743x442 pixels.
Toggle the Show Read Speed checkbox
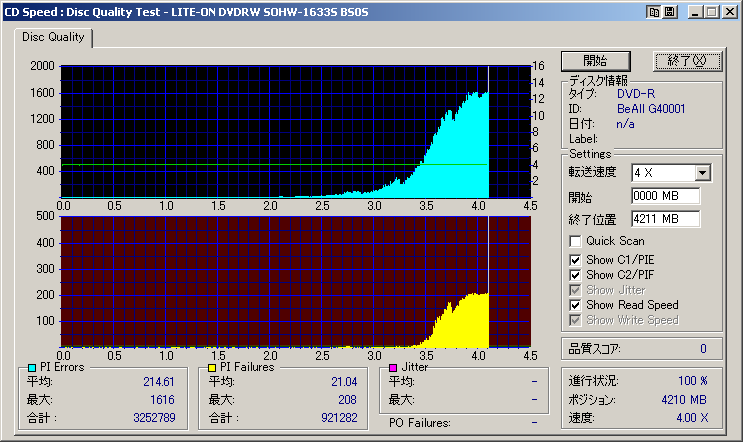pyautogui.click(x=575, y=305)
